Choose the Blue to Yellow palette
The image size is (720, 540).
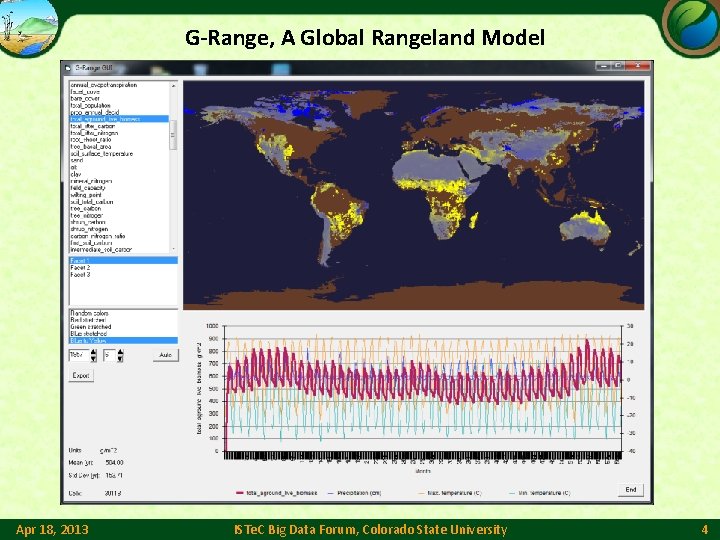pos(123,341)
